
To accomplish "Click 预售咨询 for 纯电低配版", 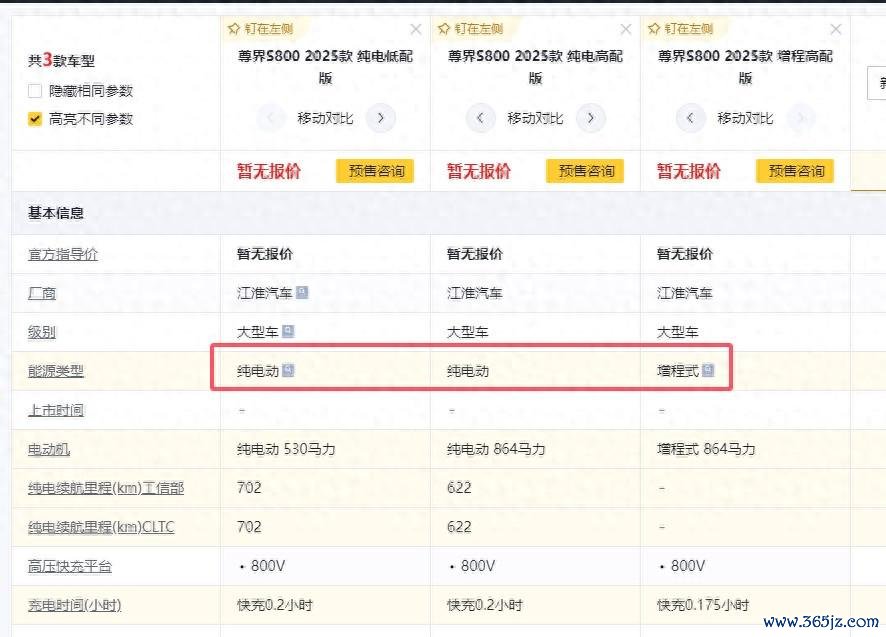I will [x=375, y=171].
